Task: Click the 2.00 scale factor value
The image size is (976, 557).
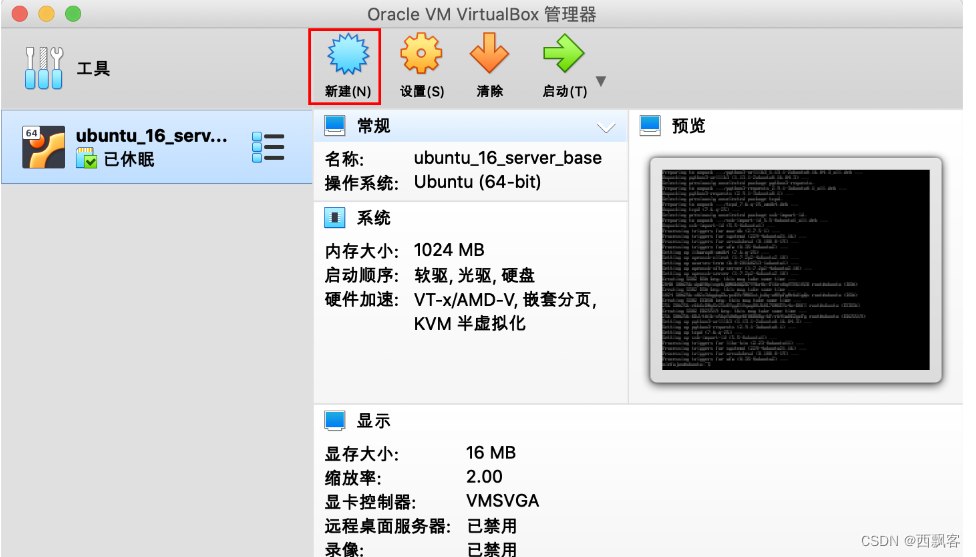Action: click(x=484, y=477)
